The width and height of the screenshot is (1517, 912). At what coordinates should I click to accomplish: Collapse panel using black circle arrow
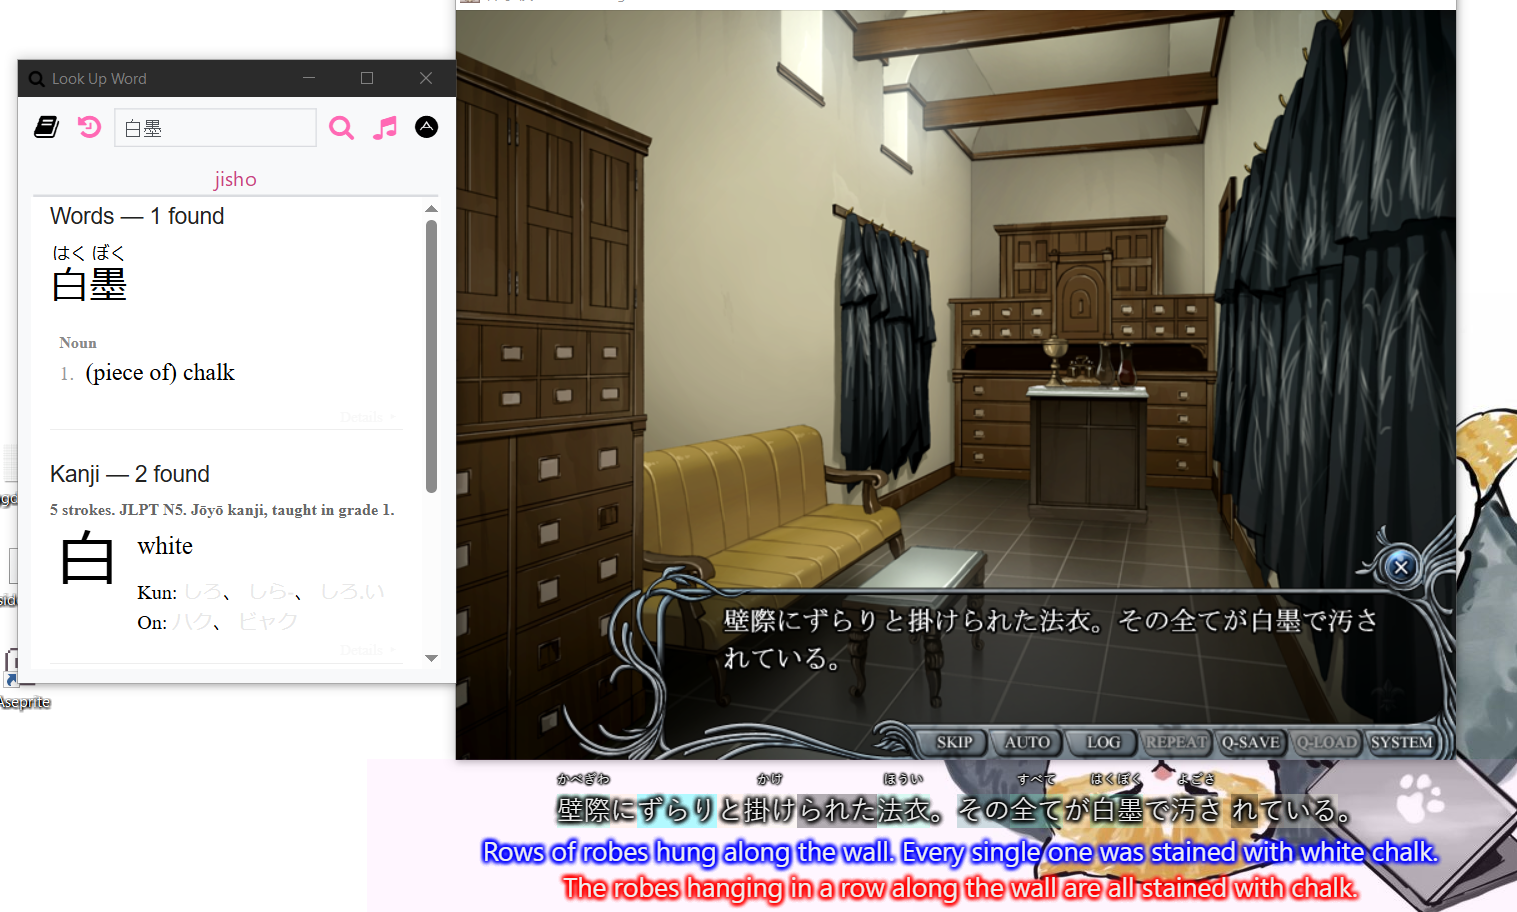coord(426,127)
